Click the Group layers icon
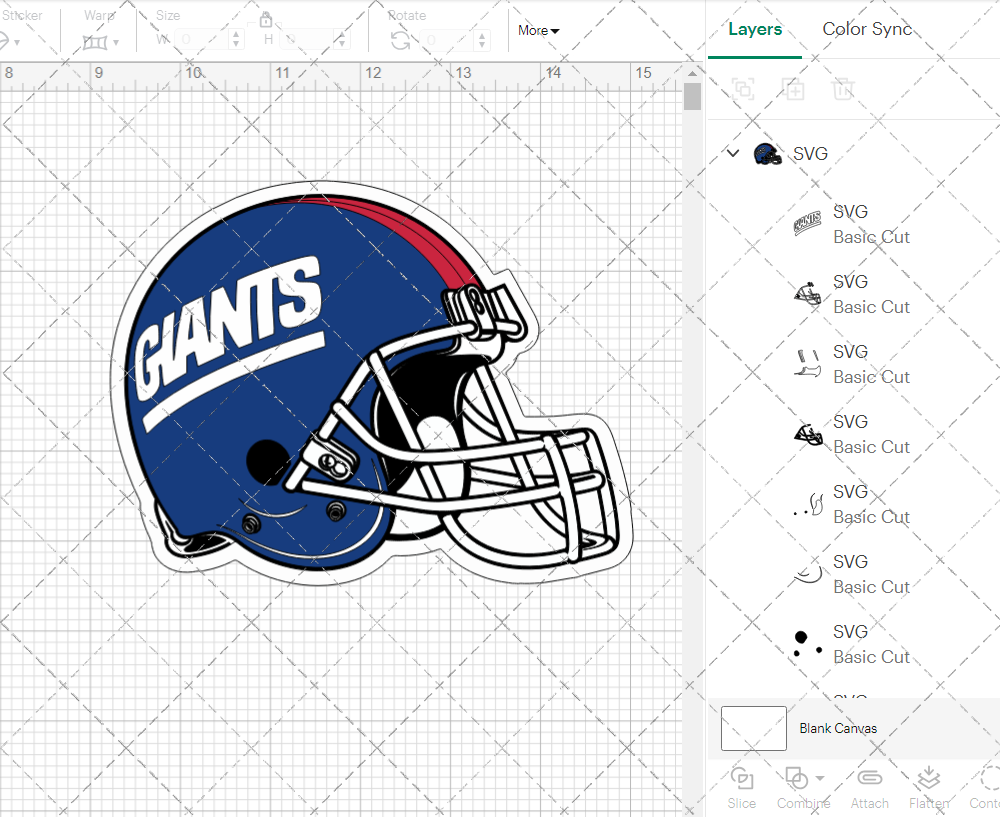1000x817 pixels. tap(742, 89)
